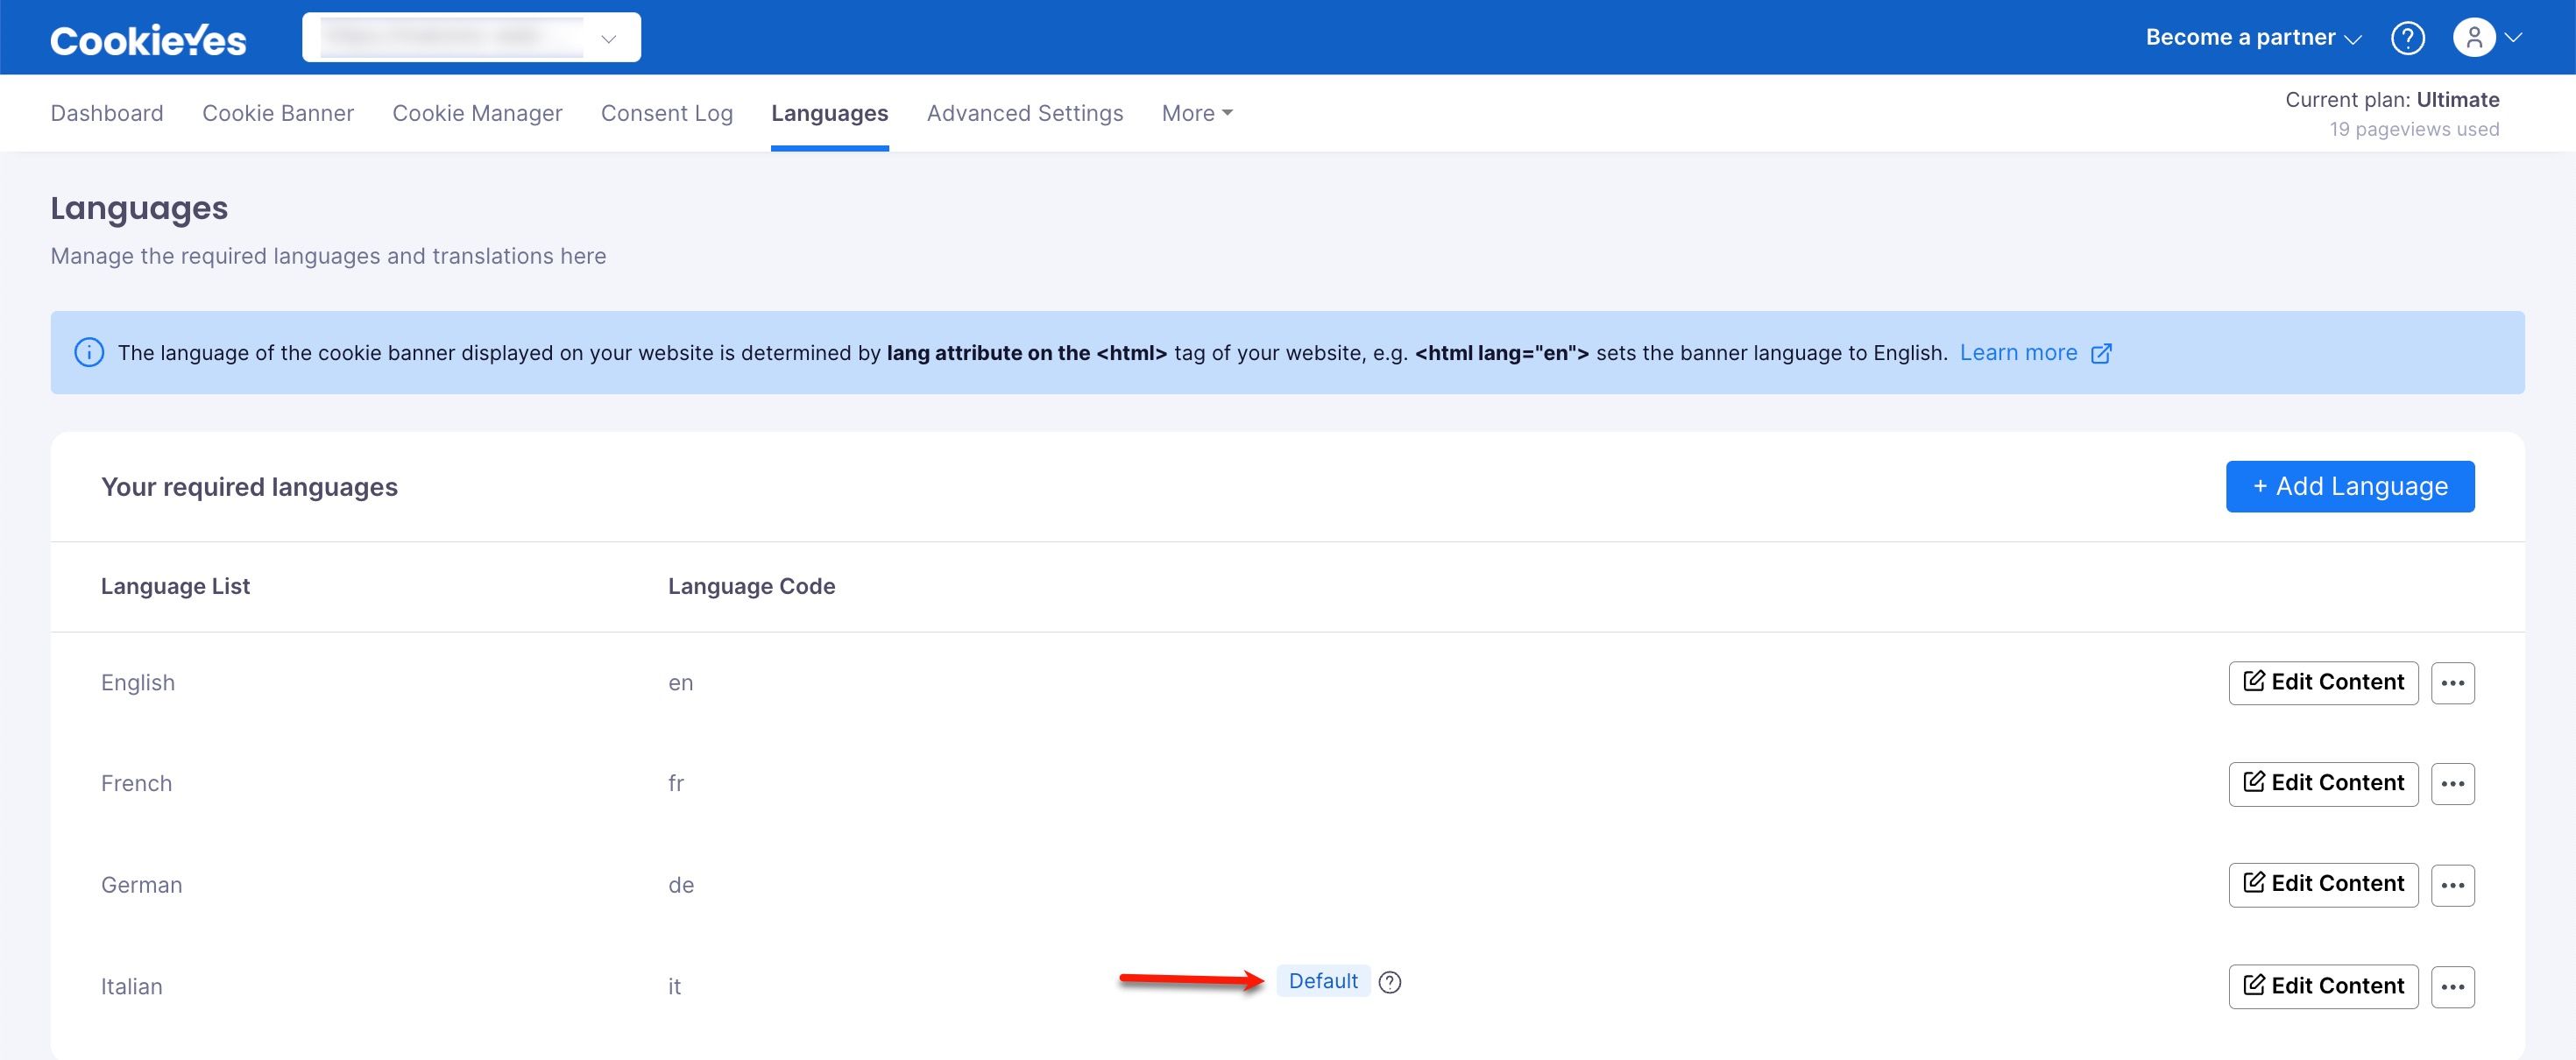Viewport: 2576px width, 1060px height.
Task: Click the Current plan: Ultimate text
Action: click(2391, 100)
